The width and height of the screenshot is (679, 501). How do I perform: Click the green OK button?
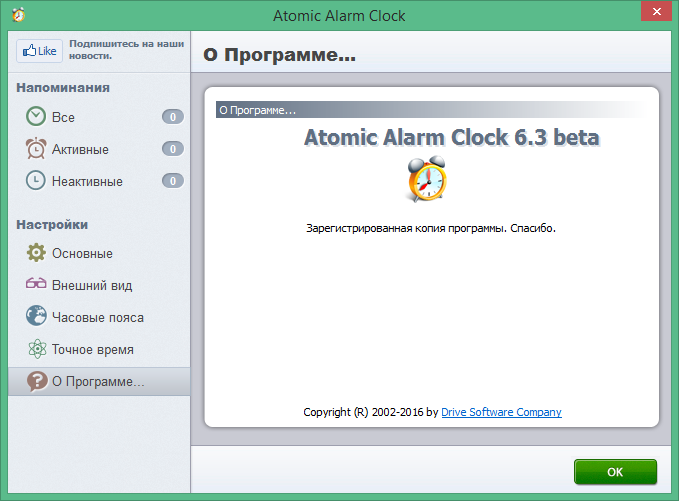point(615,472)
